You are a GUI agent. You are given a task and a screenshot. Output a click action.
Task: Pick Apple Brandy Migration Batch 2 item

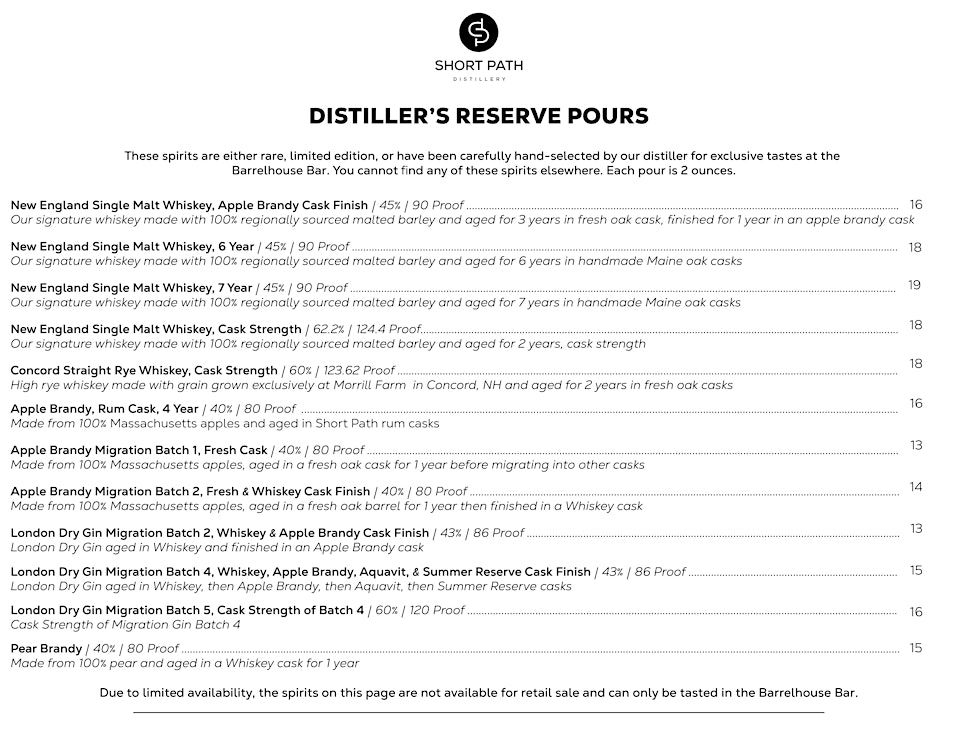(190, 491)
